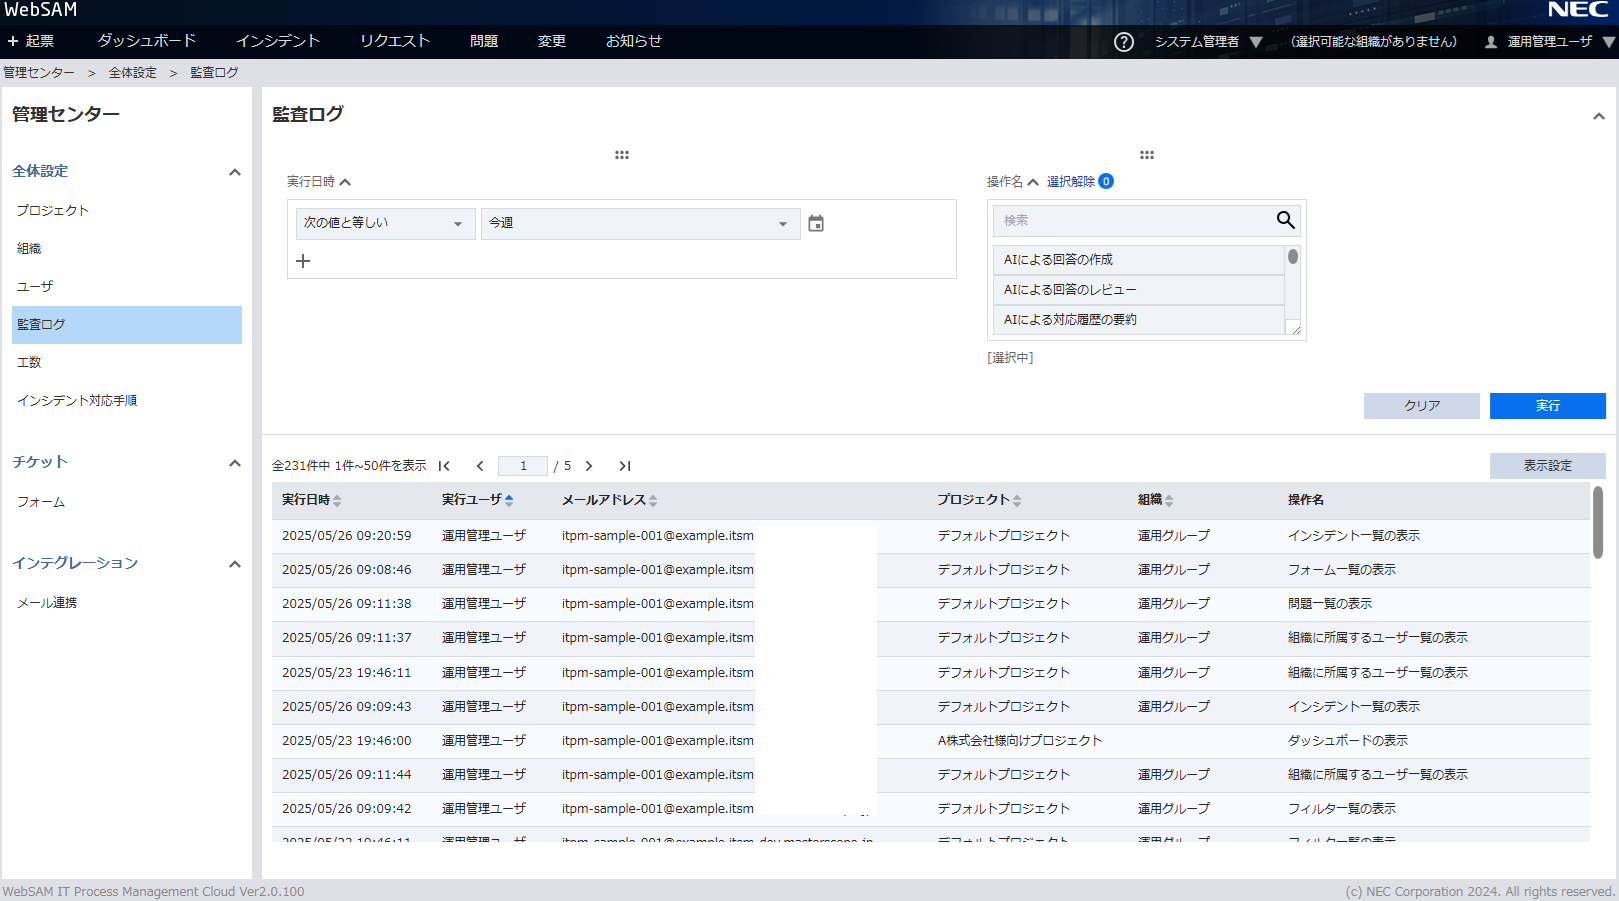This screenshot has width=1619, height=901.
Task: Open the インシデント menu
Action: (278, 41)
